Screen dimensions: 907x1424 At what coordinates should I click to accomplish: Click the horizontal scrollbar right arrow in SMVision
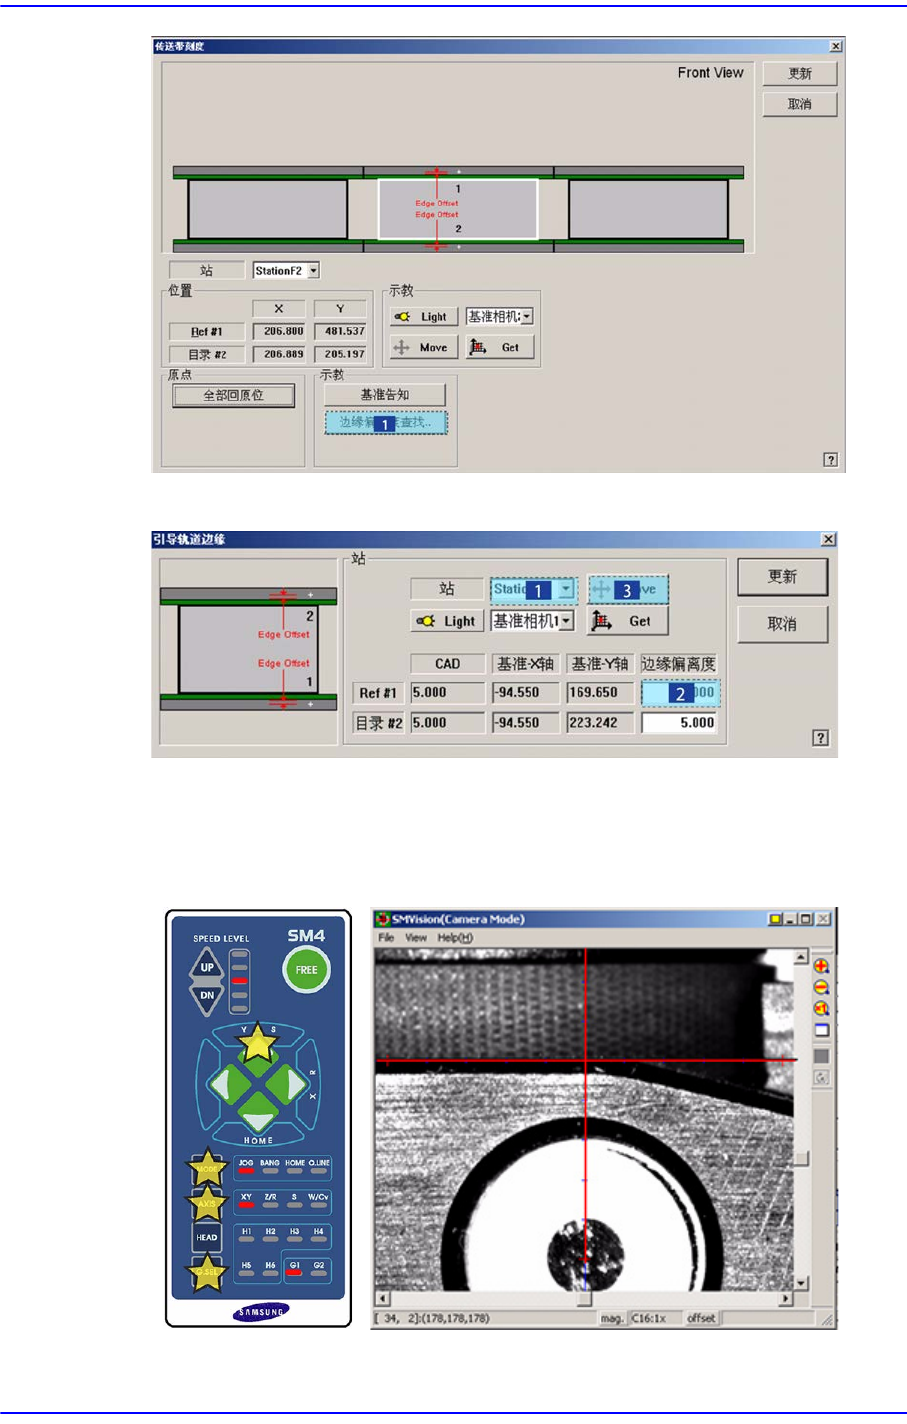tap(785, 1298)
